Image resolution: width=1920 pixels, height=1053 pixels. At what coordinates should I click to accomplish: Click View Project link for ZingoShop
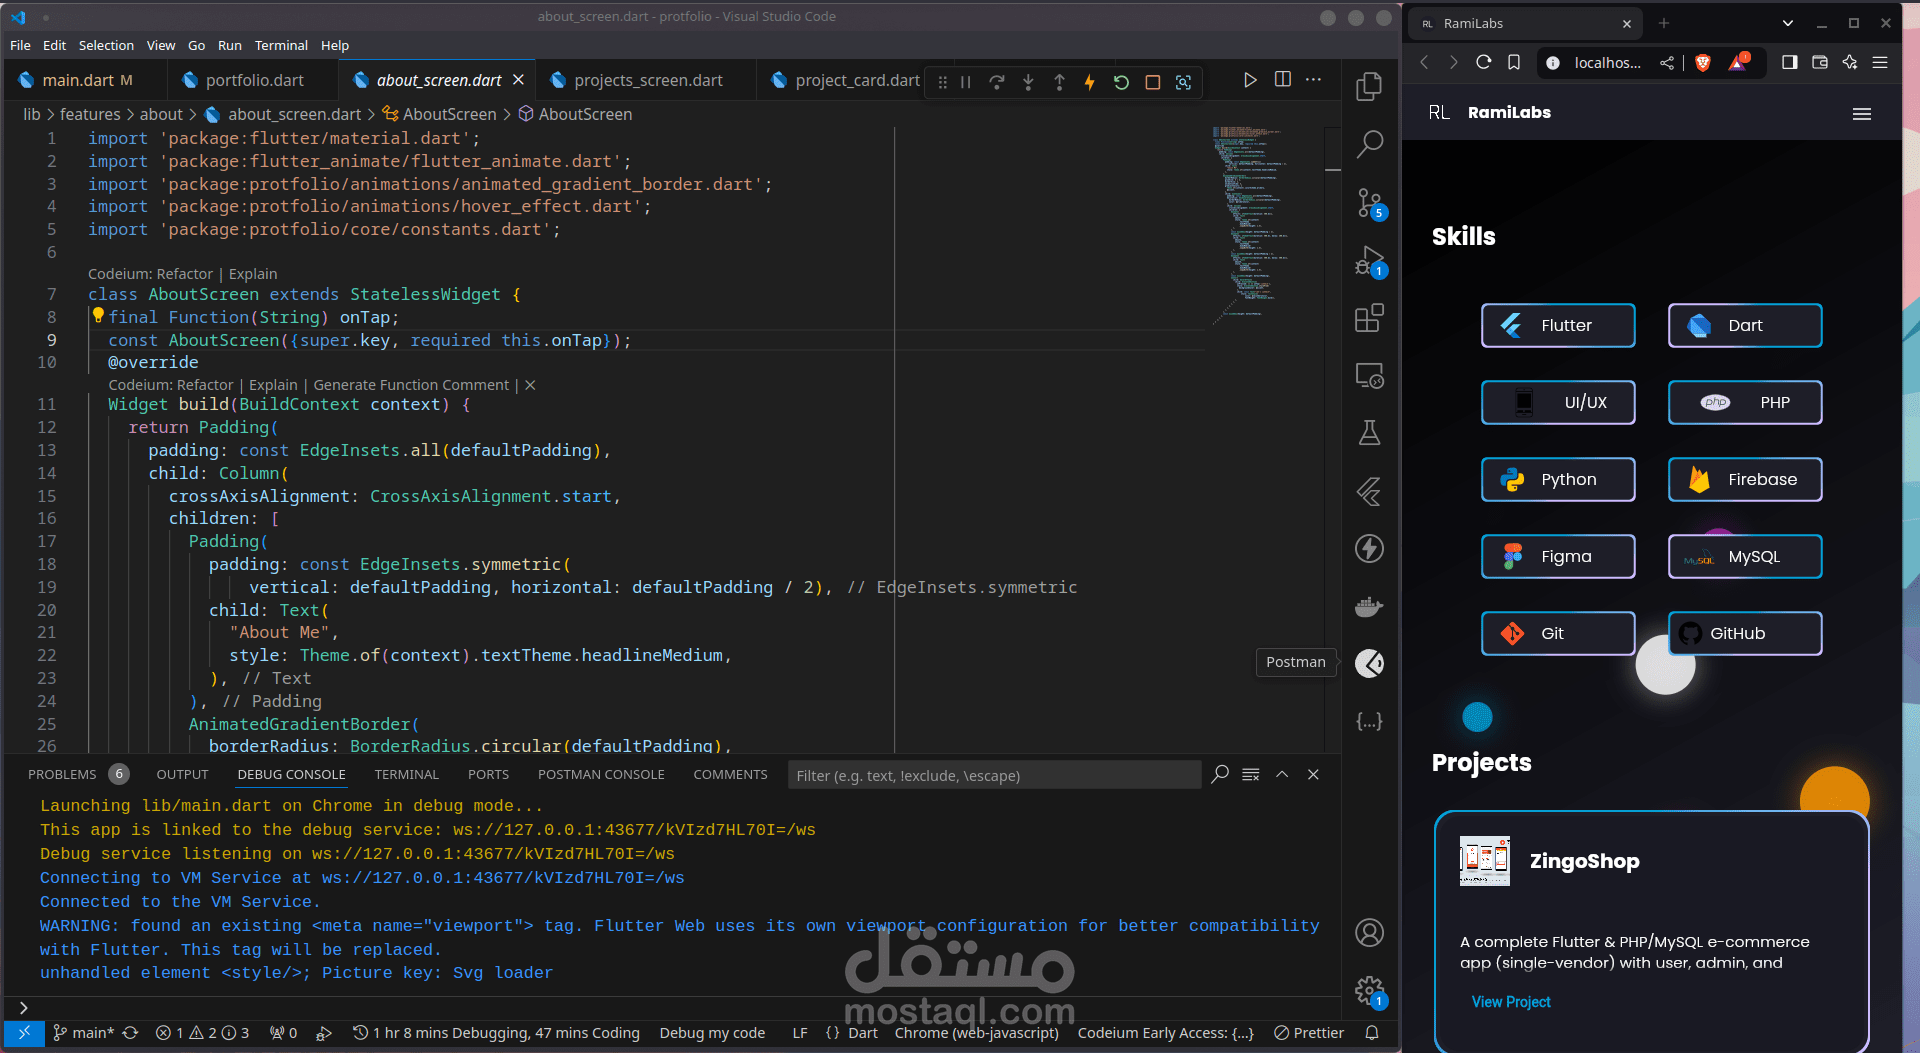click(x=1511, y=1002)
